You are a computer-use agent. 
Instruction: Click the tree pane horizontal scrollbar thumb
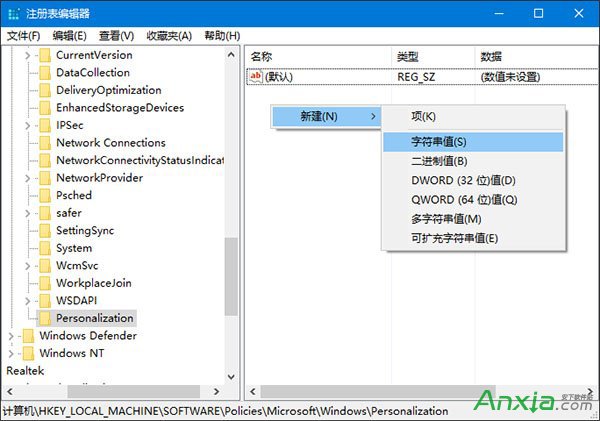click(x=134, y=392)
